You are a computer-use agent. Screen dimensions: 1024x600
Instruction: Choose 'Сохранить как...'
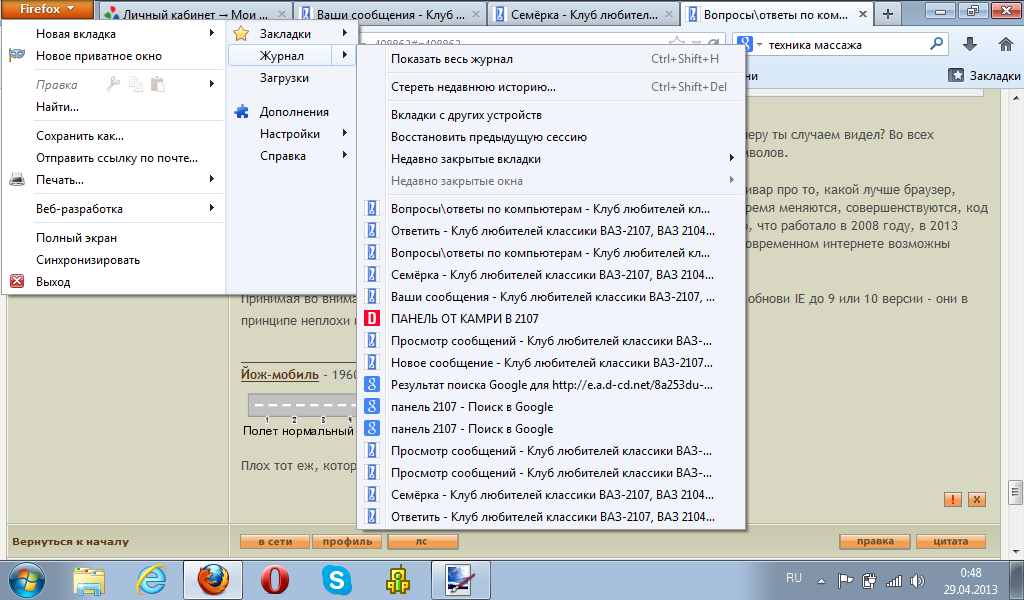(113, 136)
